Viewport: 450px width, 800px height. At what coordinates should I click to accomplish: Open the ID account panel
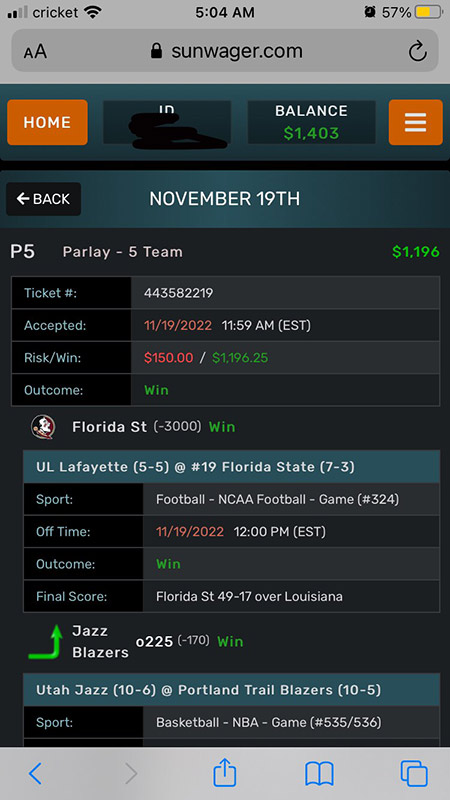(167, 122)
